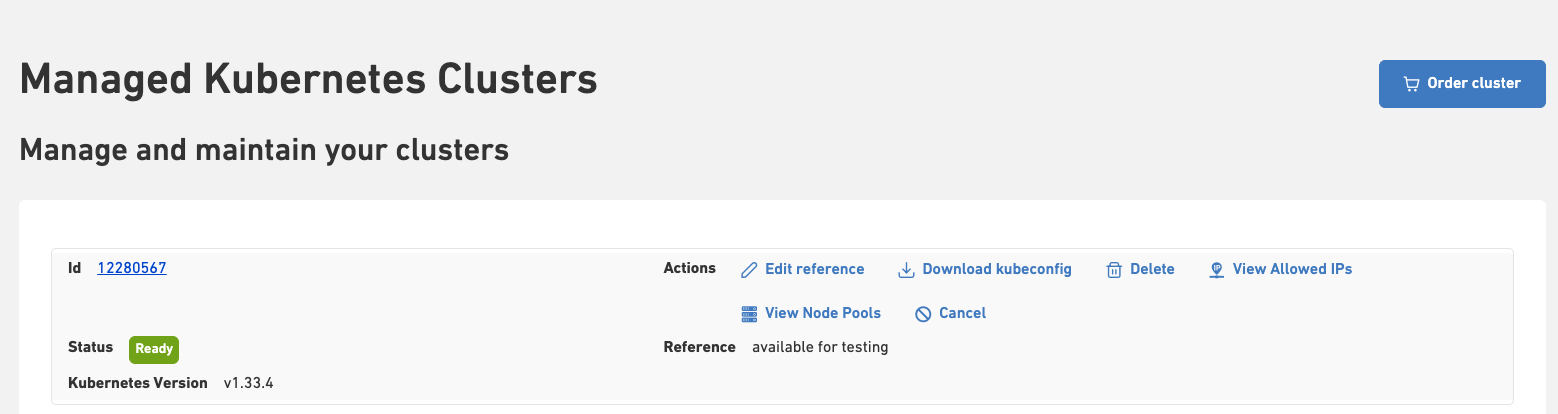The height and width of the screenshot is (414, 1558).
Task: Click the 'Manage and maintain your clusters' subheading
Action: coord(264,150)
